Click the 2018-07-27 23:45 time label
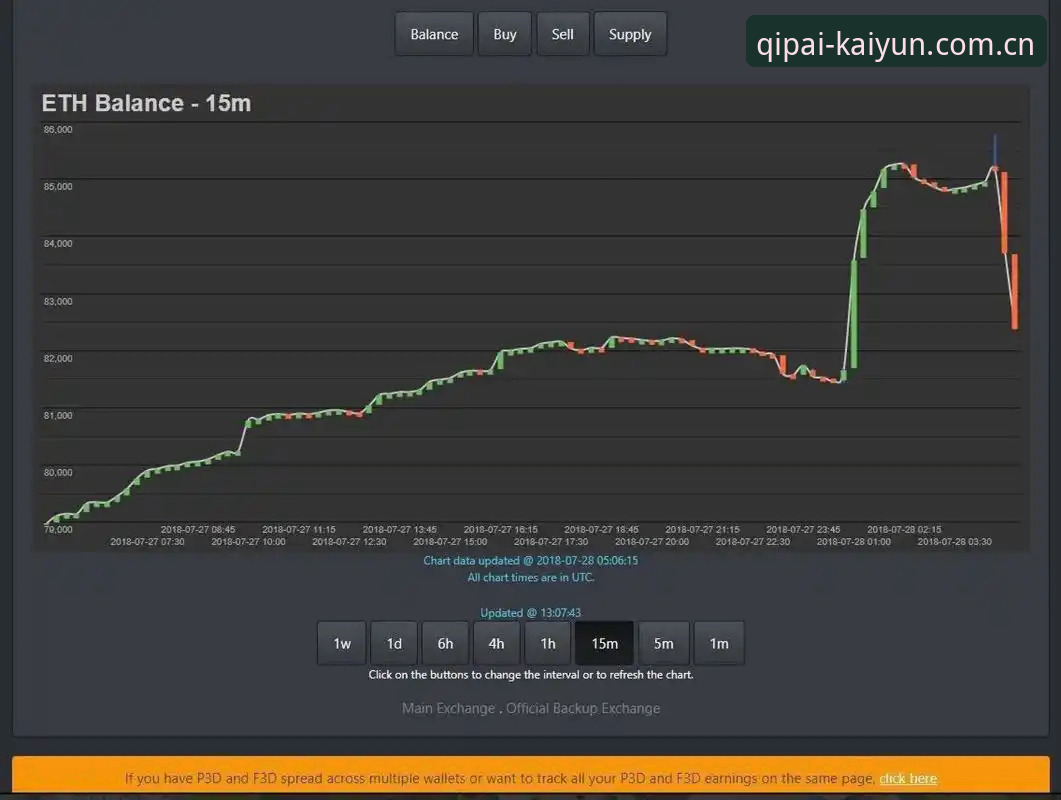The height and width of the screenshot is (800, 1061). point(803,529)
